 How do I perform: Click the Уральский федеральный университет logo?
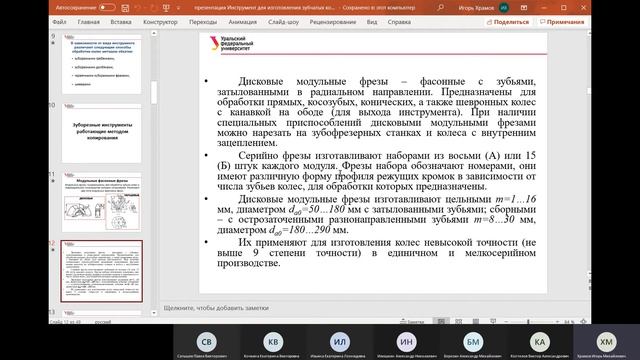click(231, 43)
